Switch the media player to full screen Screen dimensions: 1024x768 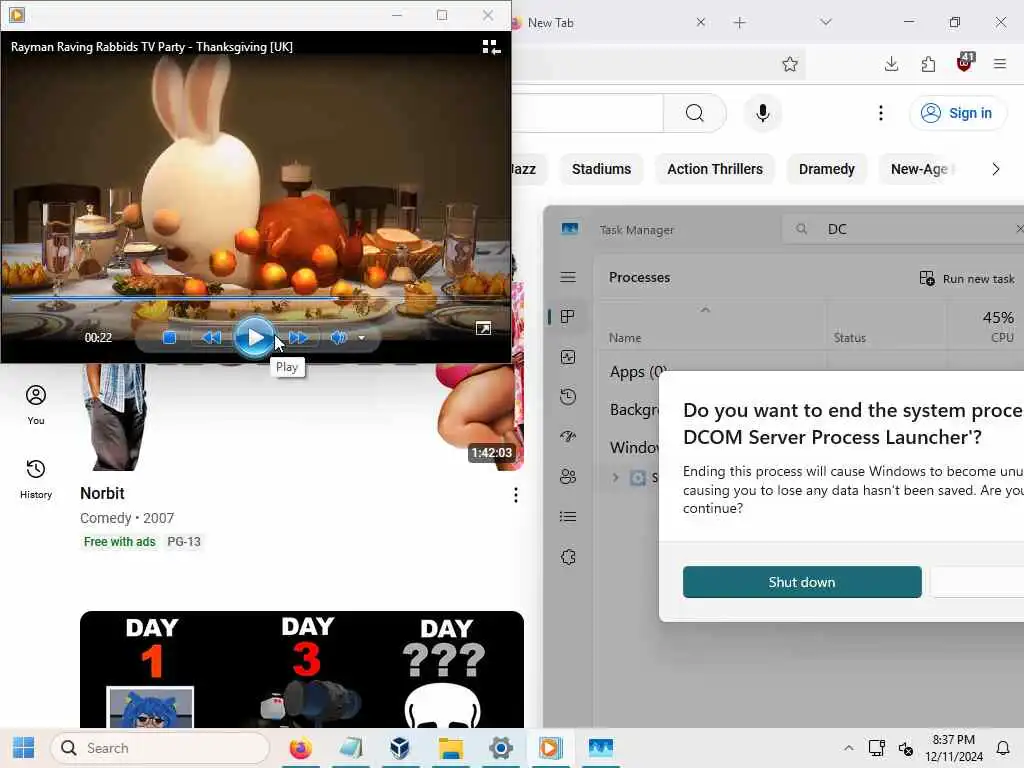483,328
